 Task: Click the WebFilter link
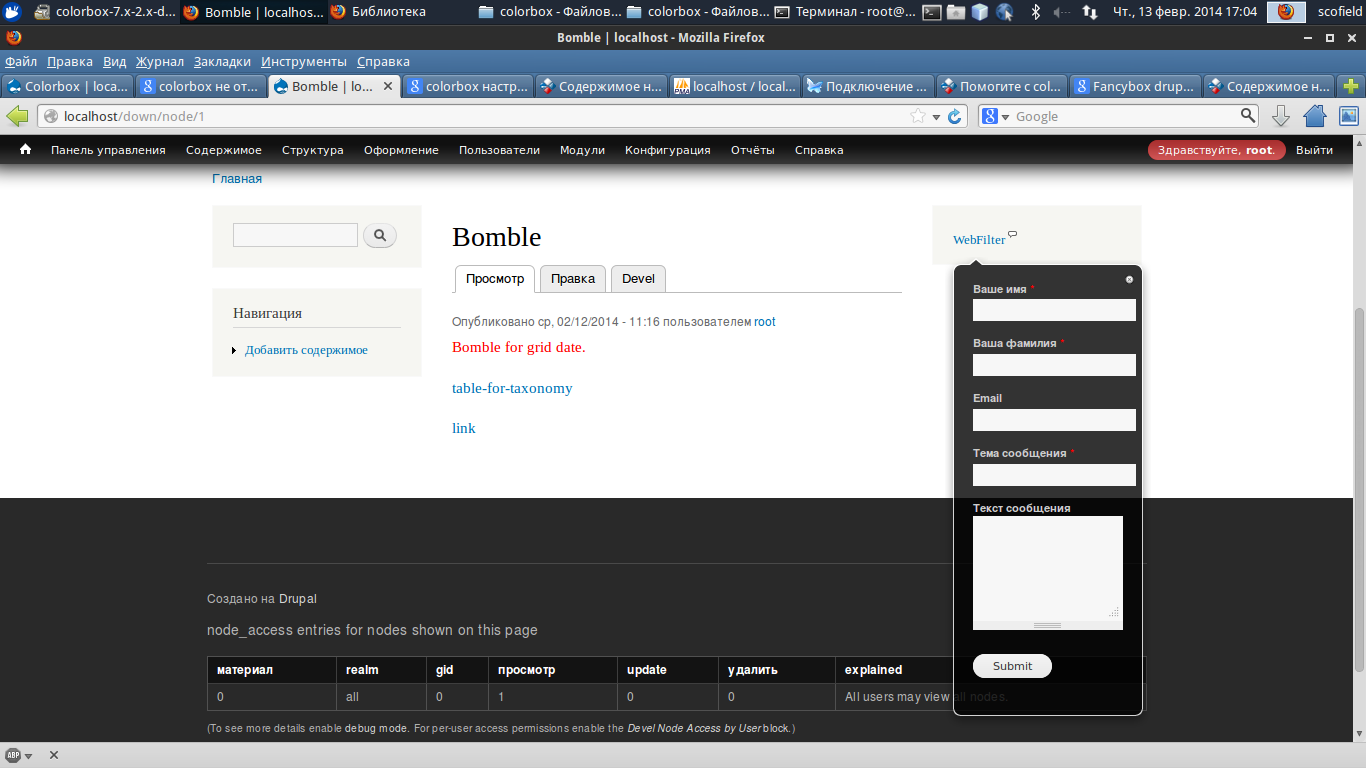point(979,240)
